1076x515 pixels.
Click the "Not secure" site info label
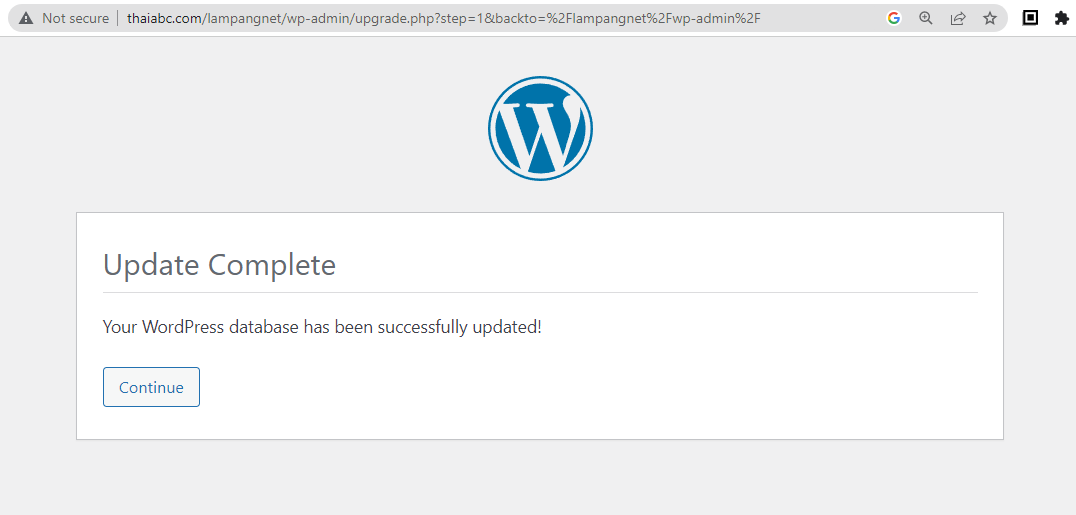tap(75, 18)
